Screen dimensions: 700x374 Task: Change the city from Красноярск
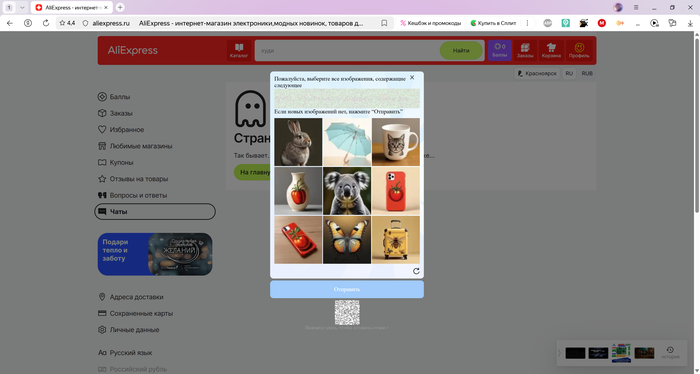point(537,73)
